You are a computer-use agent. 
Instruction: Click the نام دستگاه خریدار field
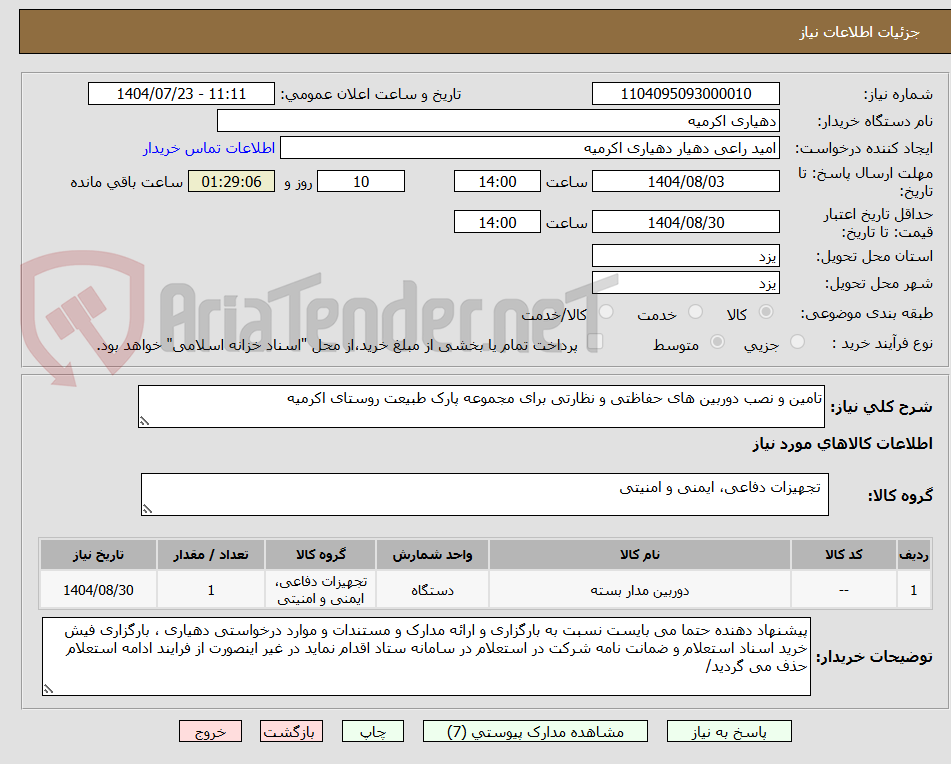tap(498, 121)
